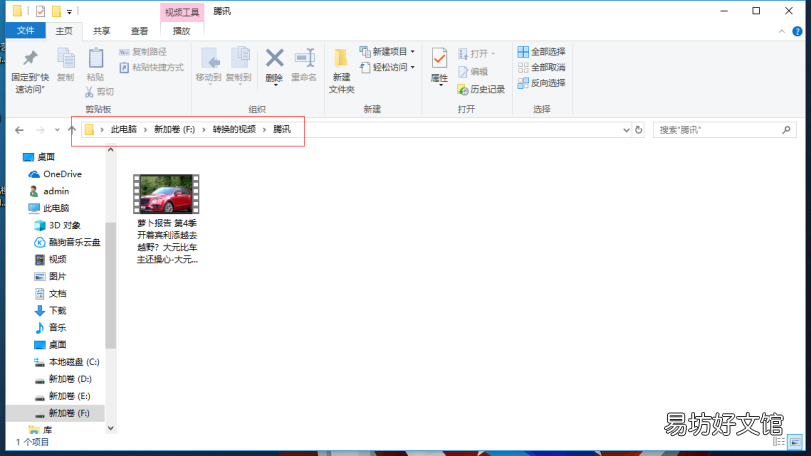811x456 pixels.
Task: Click 此电脑 in the address breadcrumb
Action: 124,129
